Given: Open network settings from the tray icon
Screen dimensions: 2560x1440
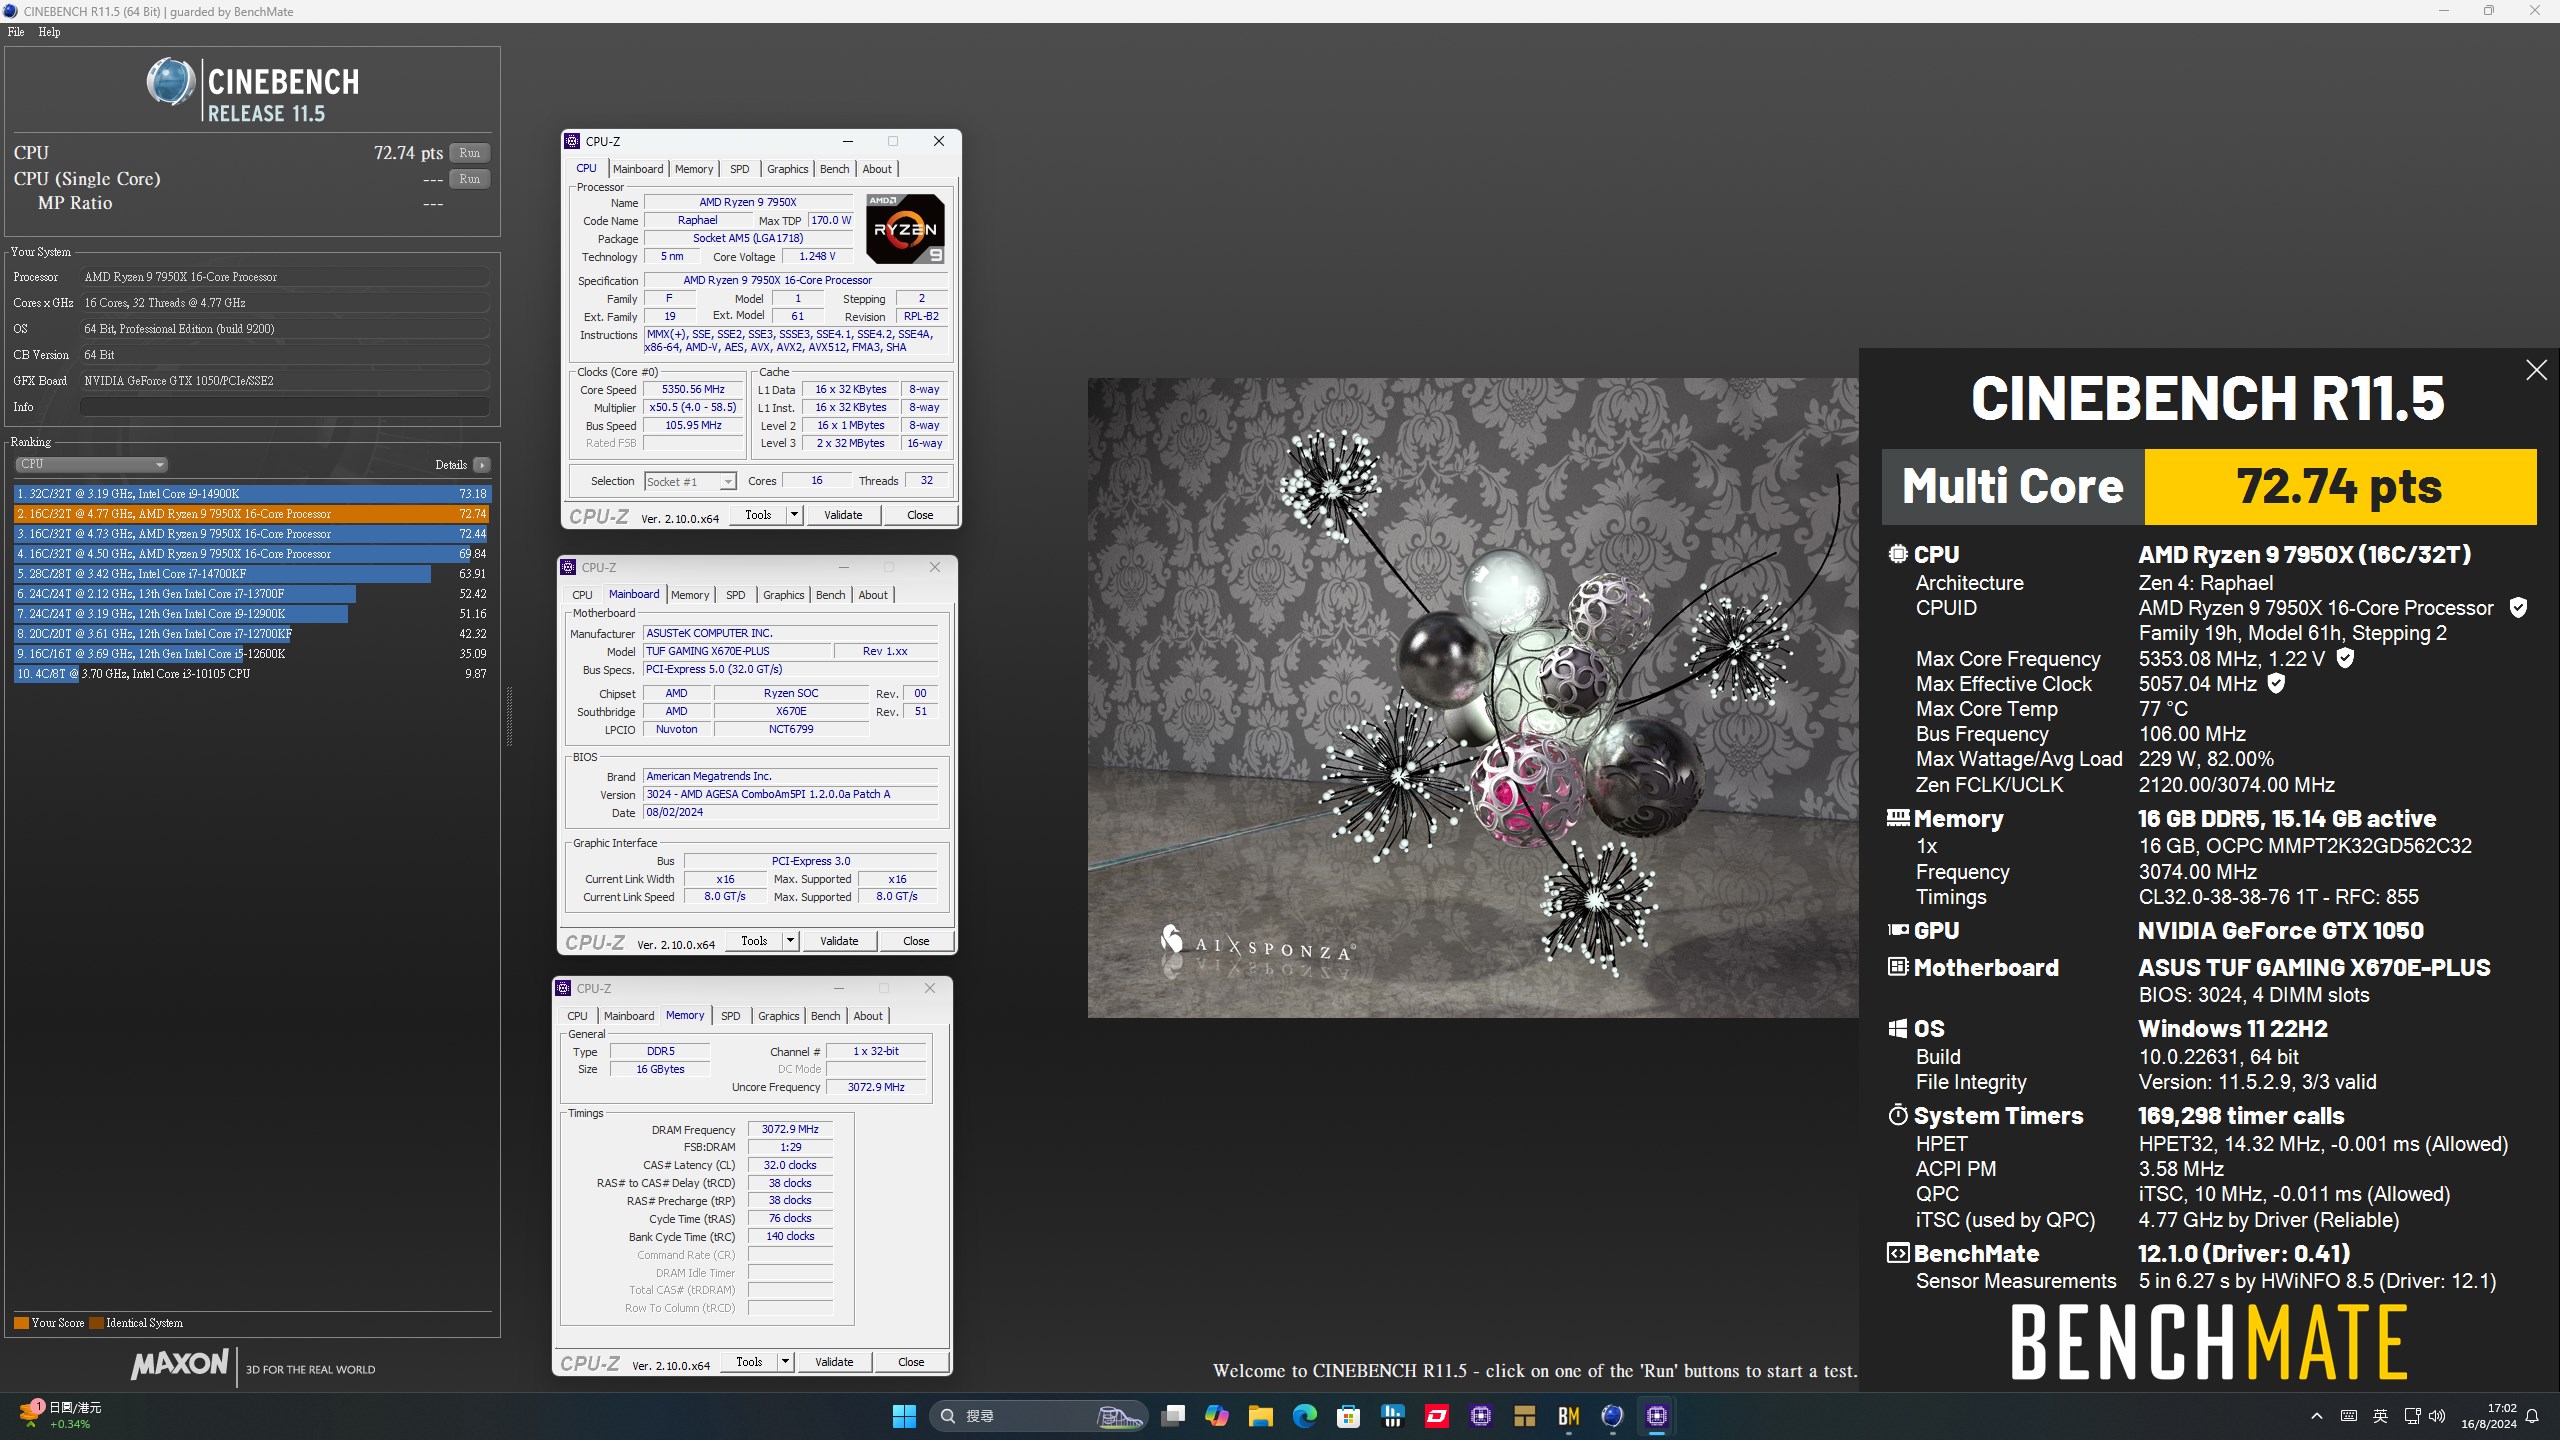Looking at the screenshot, I should 2412,1416.
